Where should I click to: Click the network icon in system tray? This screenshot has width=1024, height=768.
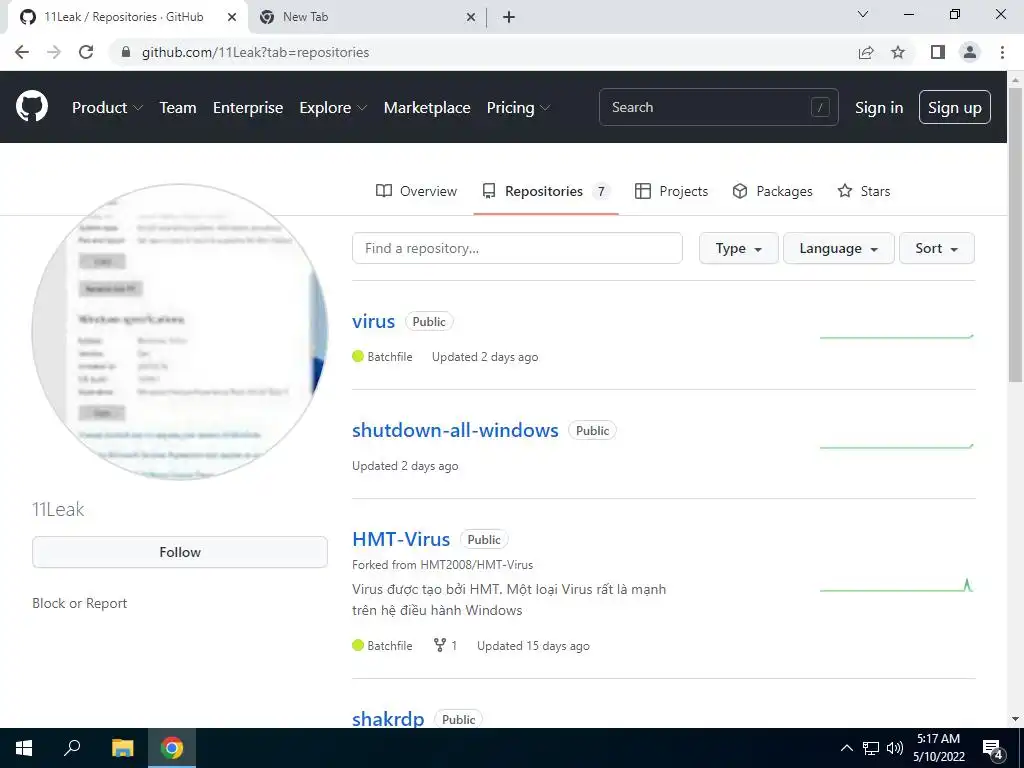click(x=871, y=748)
